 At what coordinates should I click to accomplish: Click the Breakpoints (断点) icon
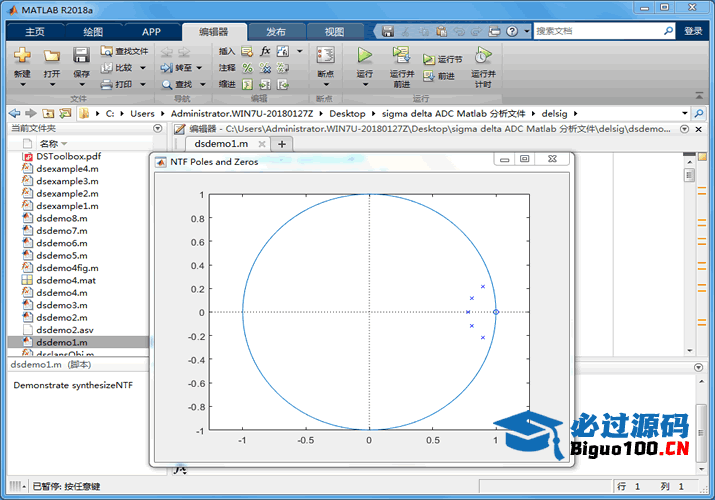326,55
